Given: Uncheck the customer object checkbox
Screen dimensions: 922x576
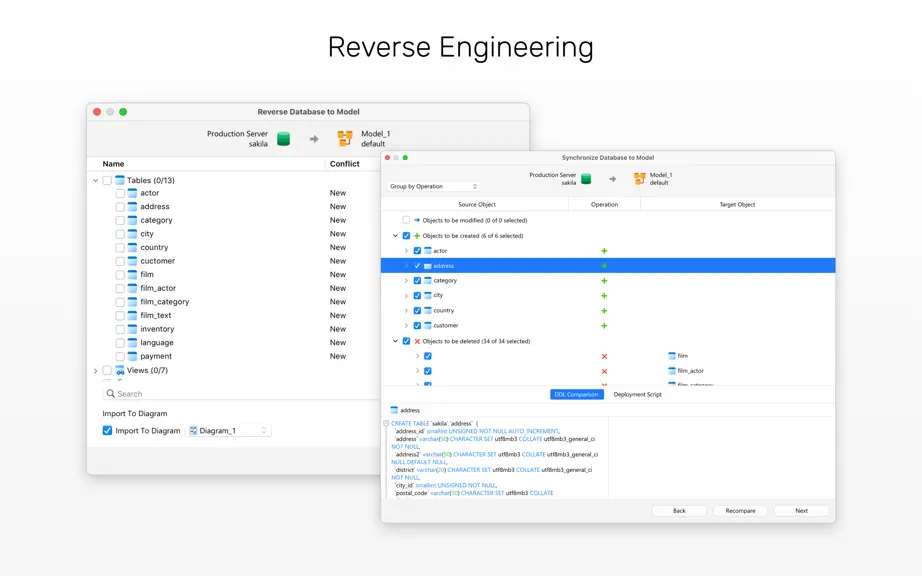Looking at the screenshot, I should [417, 326].
